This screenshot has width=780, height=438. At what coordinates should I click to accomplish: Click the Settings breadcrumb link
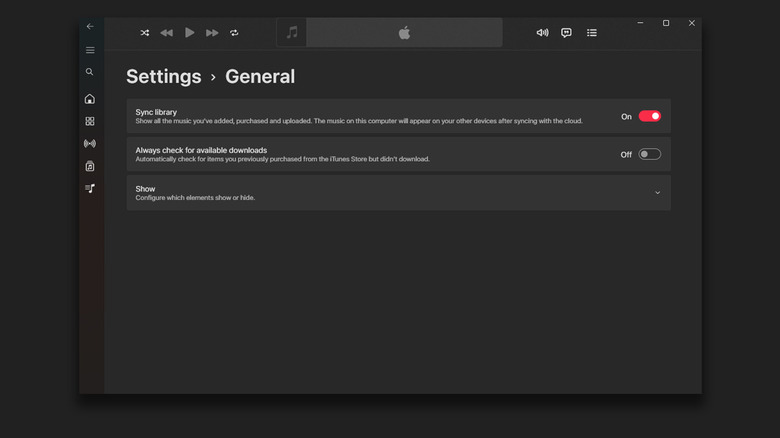coord(164,77)
